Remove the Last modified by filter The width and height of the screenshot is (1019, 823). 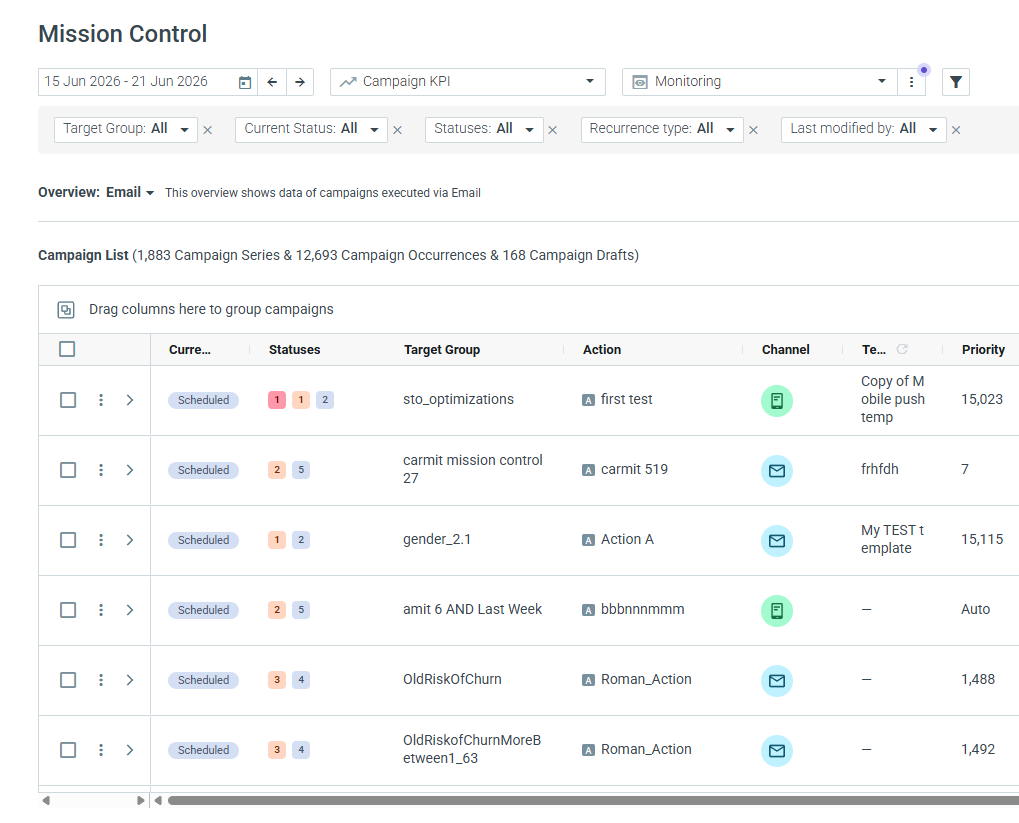(956, 130)
